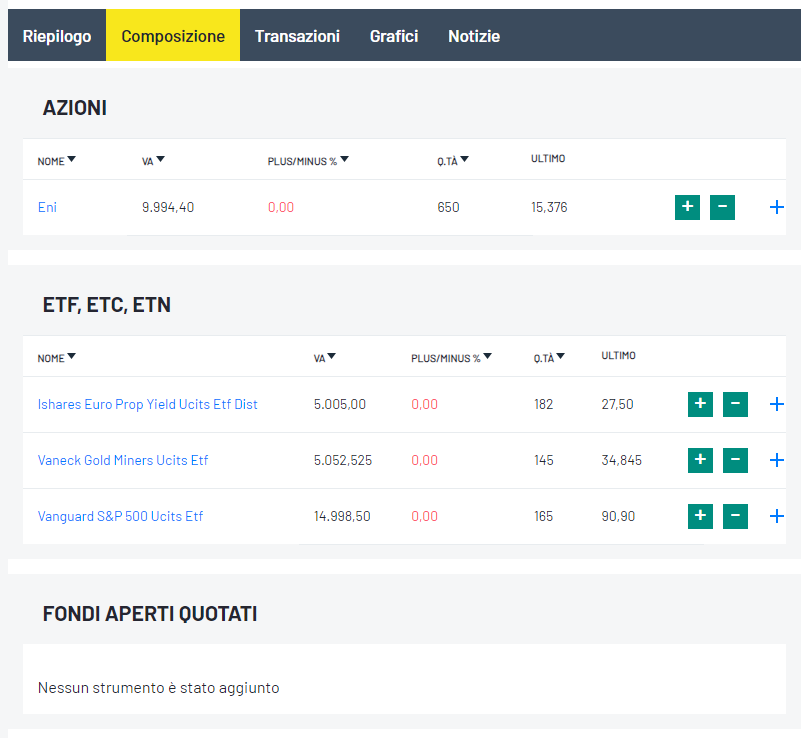Click green plus button in Eni row
Screen dimensions: 808x738
click(687, 207)
